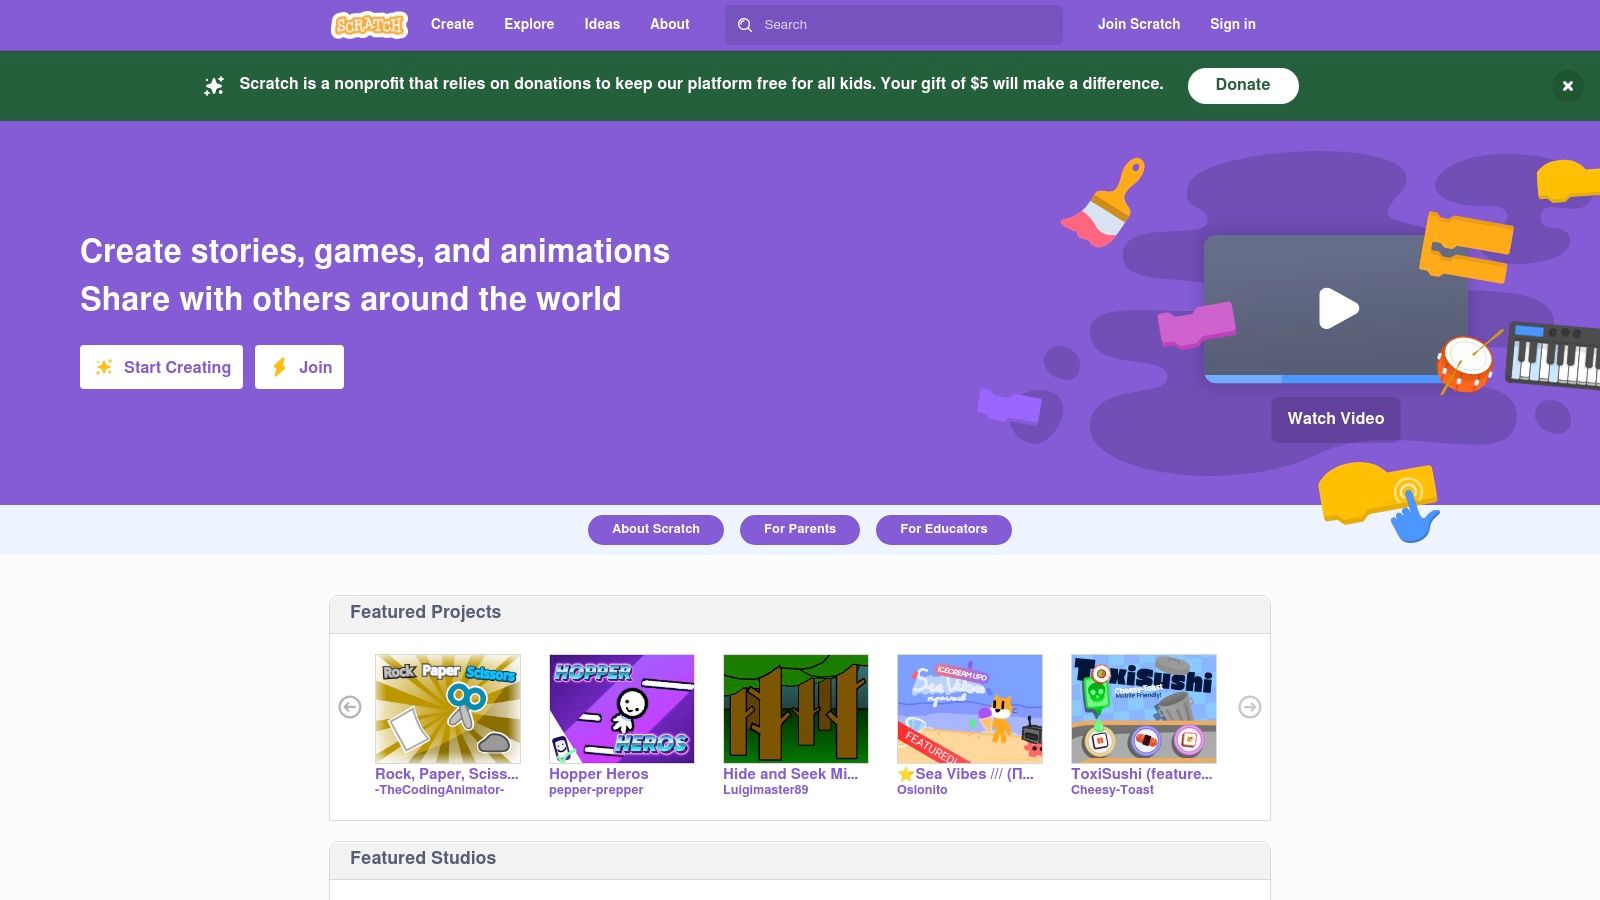Show next featured projects with right arrow

[1250, 707]
